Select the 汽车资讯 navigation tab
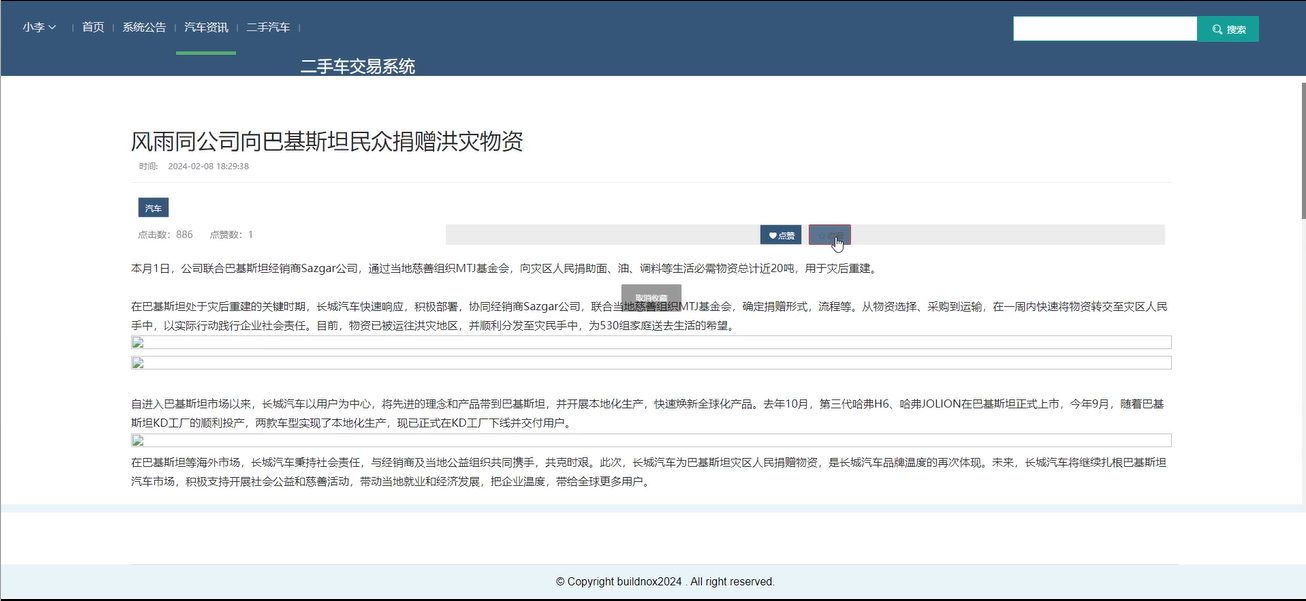Viewport: 1306px width, 601px height. 206,27
